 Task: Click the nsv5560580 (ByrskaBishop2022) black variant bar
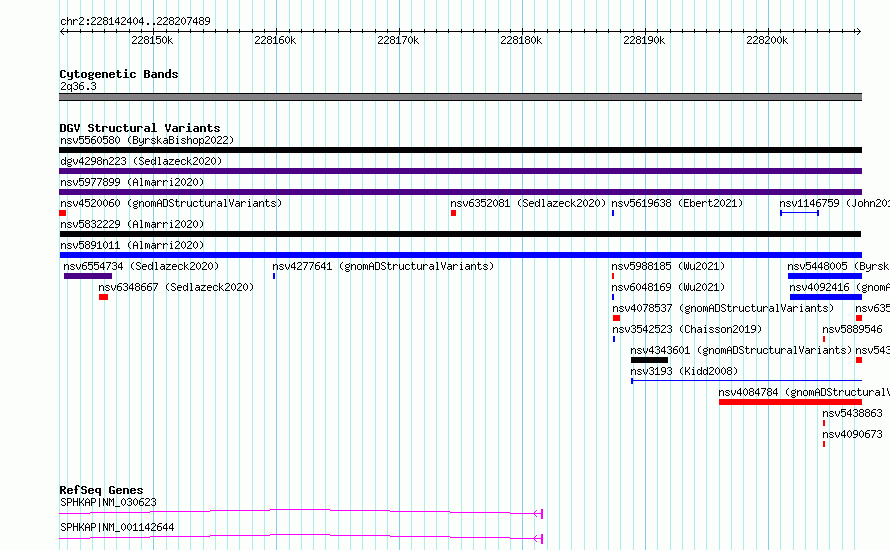tap(460, 150)
